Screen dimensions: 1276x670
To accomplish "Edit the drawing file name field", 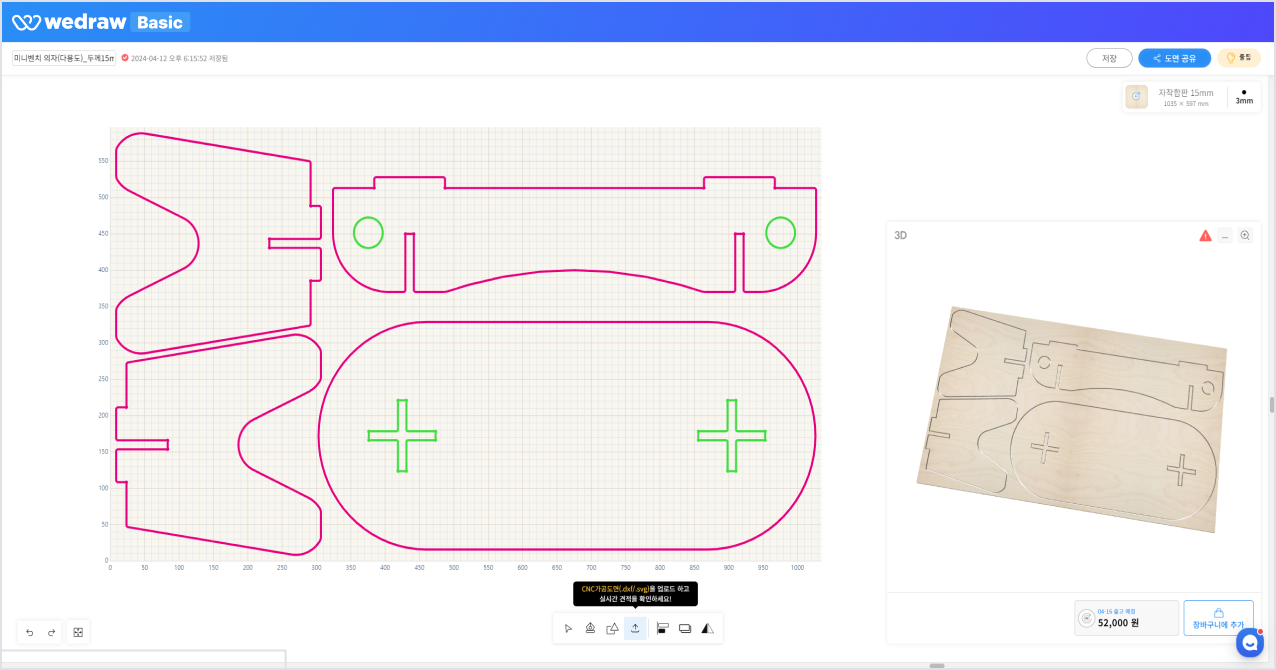I will point(64,58).
